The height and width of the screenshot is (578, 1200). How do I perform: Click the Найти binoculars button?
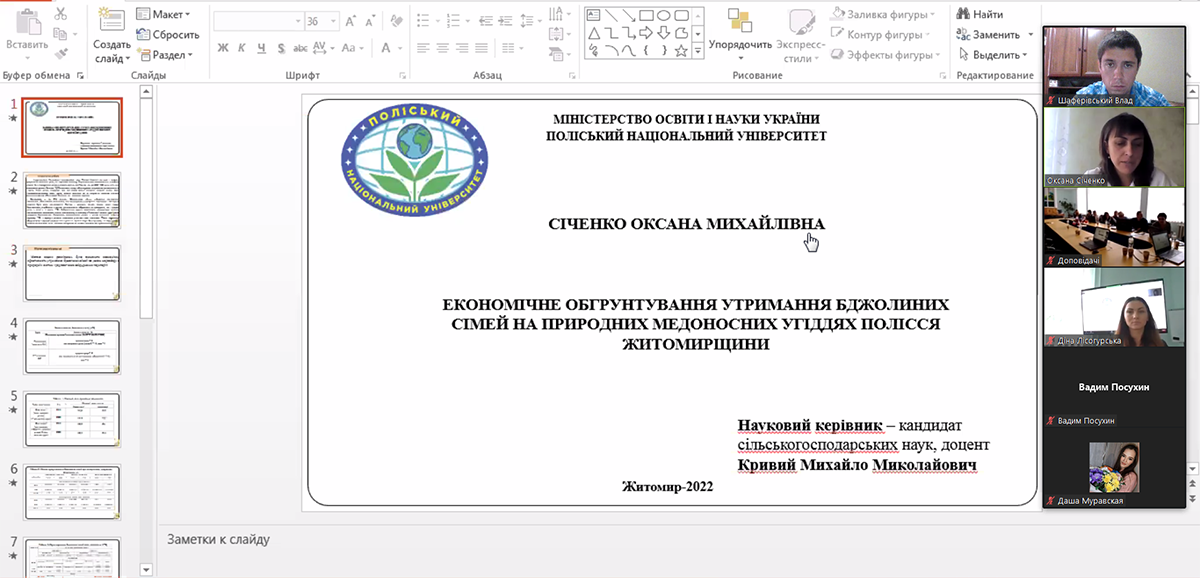click(x=980, y=14)
